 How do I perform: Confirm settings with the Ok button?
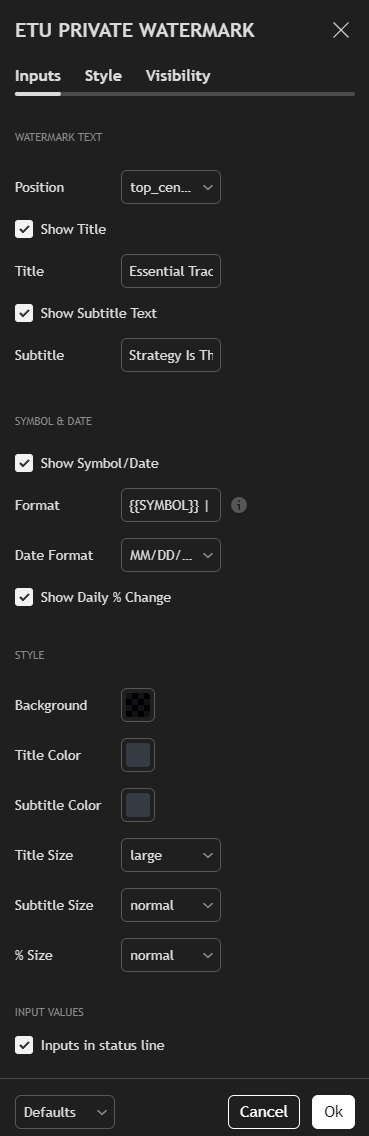tap(333, 1112)
